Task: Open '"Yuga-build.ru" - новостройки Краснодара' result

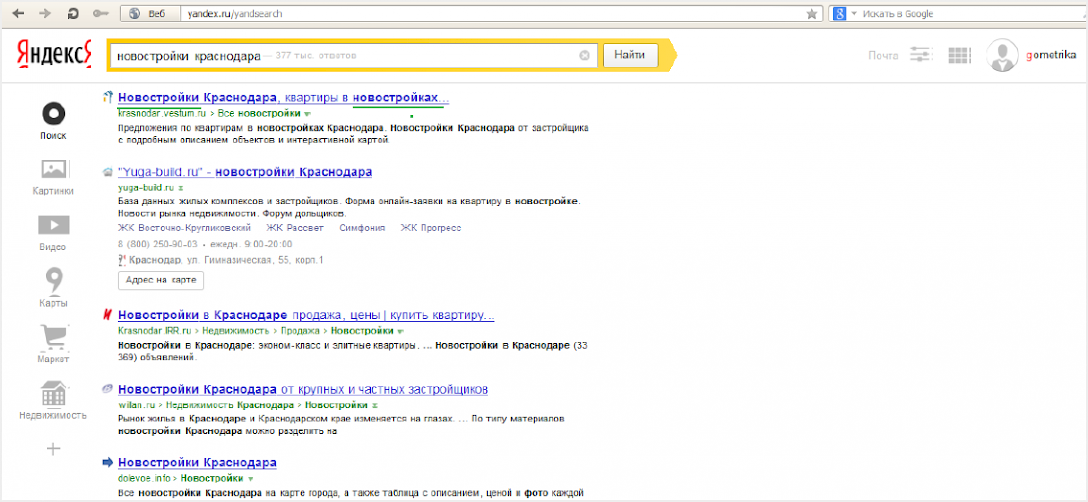Action: tap(245, 172)
